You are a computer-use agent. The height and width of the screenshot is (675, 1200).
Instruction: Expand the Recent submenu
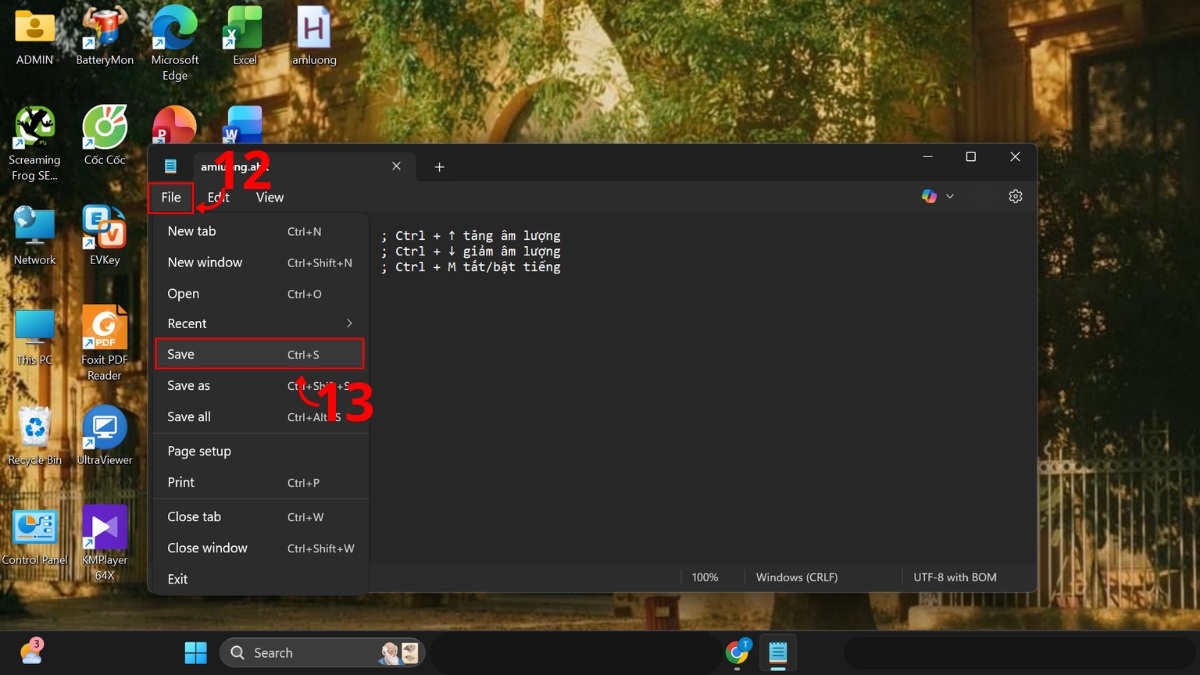259,324
